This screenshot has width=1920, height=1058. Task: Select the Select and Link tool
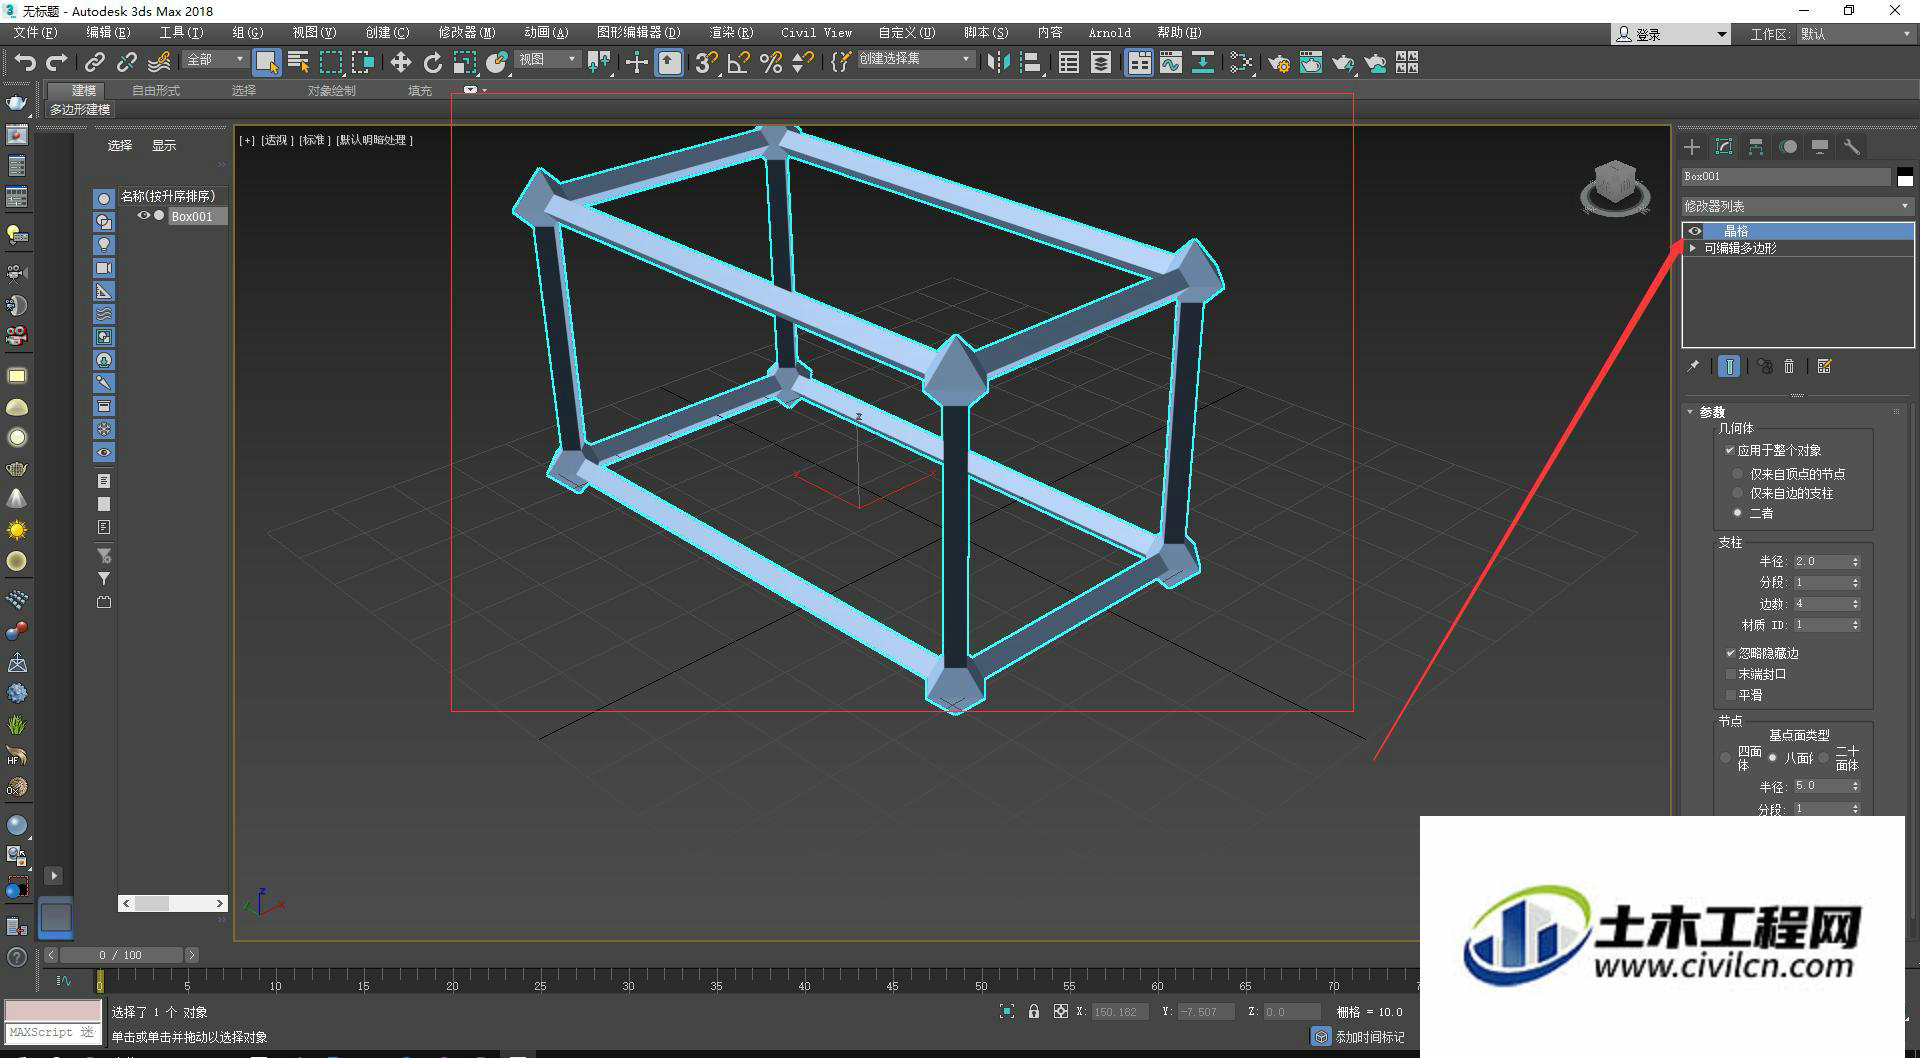click(x=95, y=63)
